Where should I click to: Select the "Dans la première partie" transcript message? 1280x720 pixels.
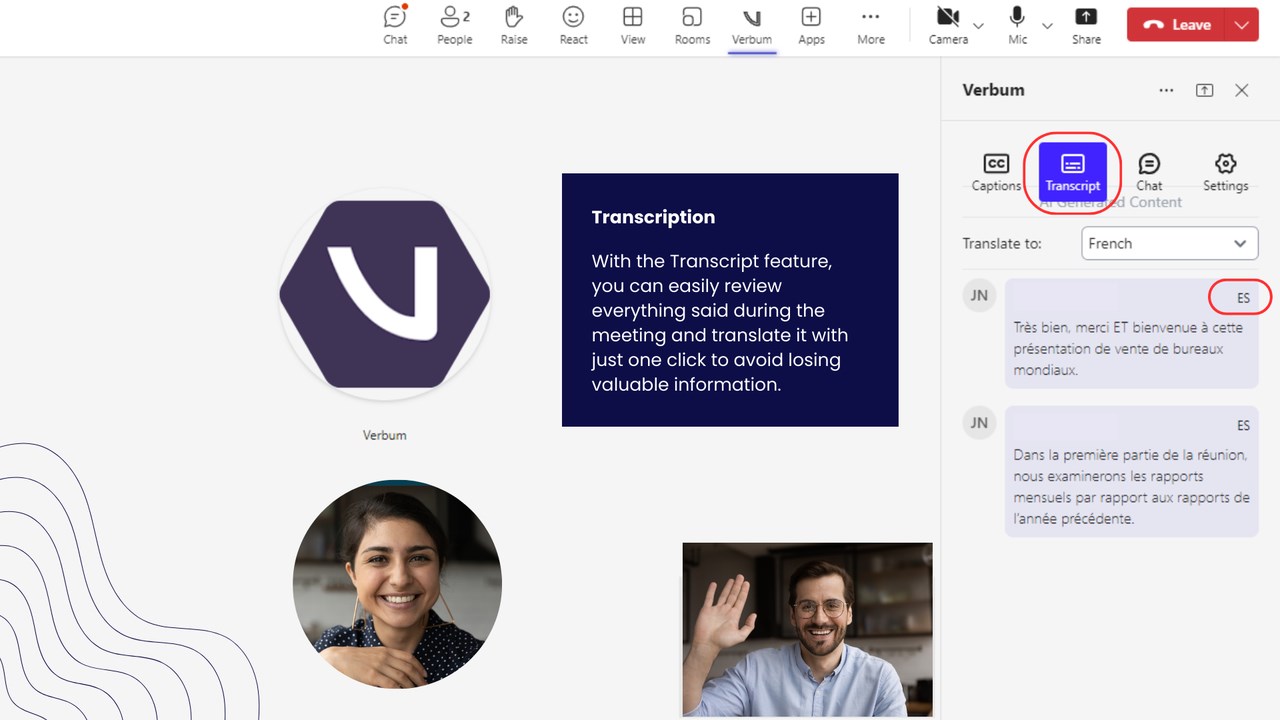point(1131,471)
